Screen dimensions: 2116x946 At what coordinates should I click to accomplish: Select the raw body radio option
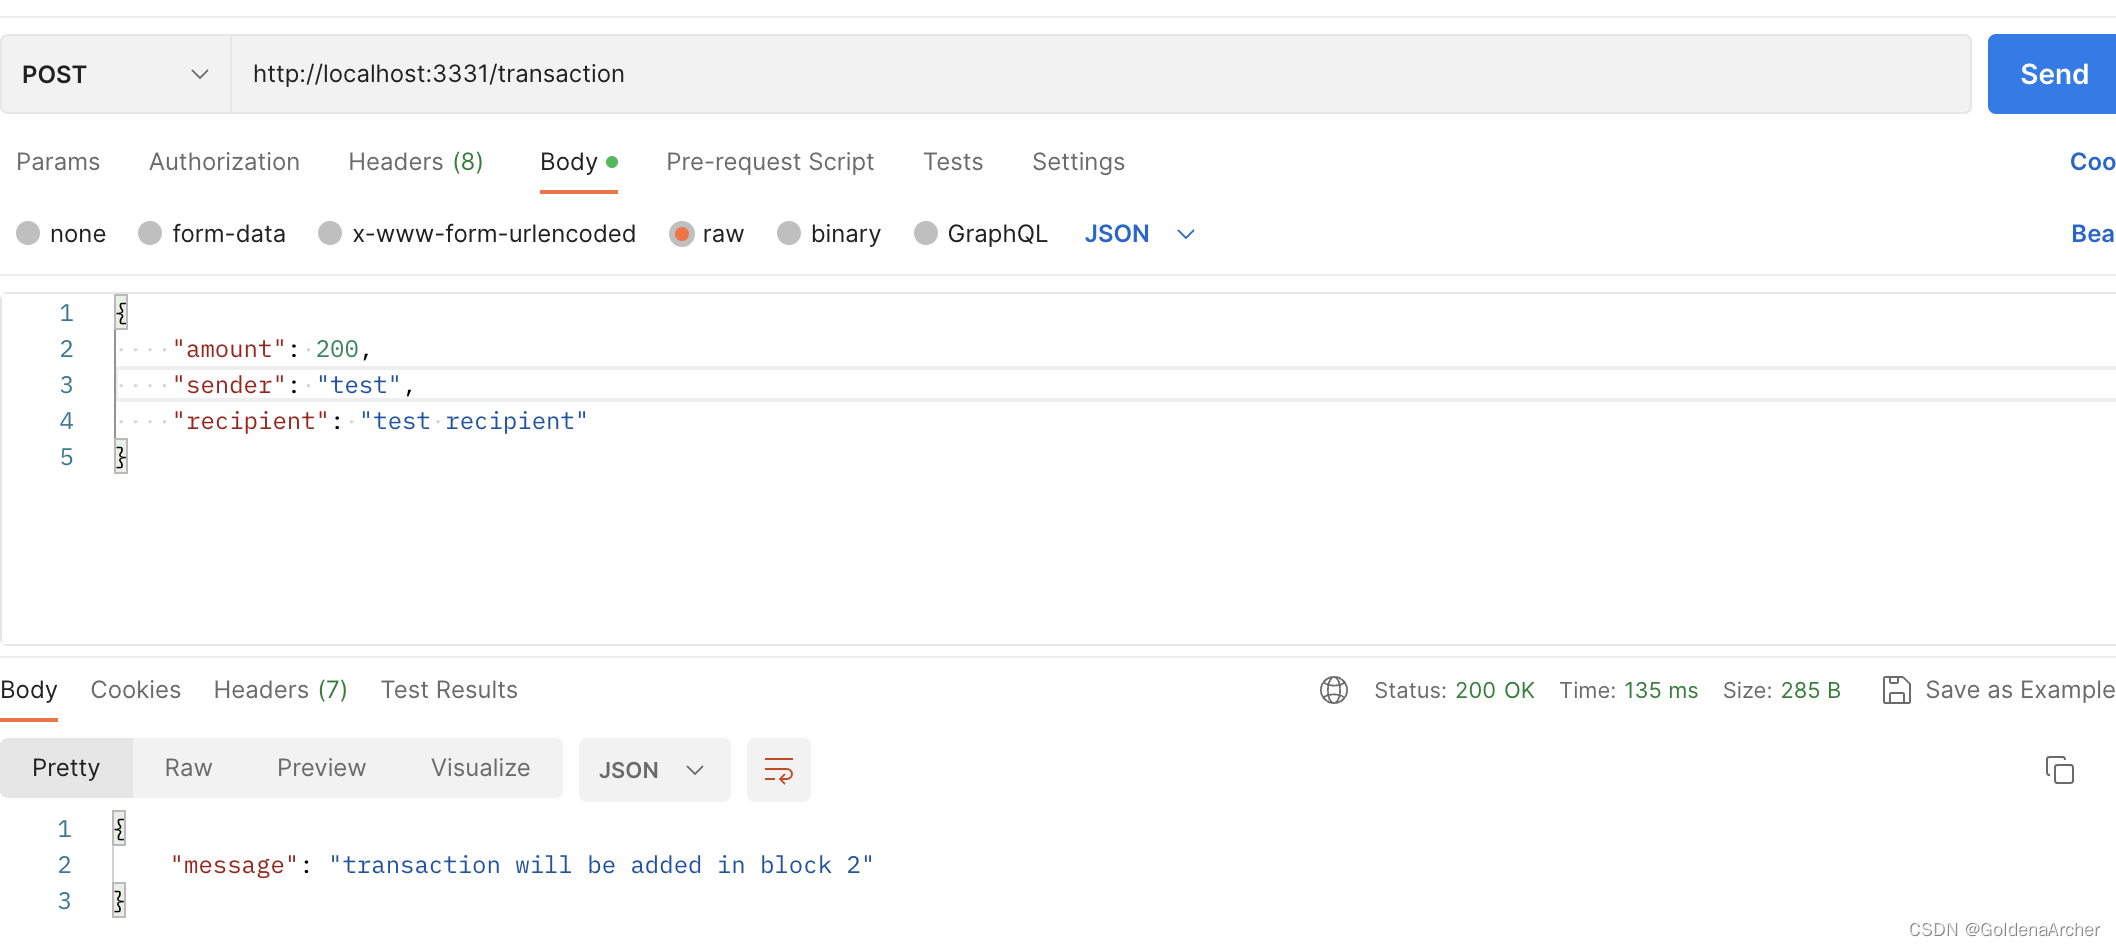point(682,233)
